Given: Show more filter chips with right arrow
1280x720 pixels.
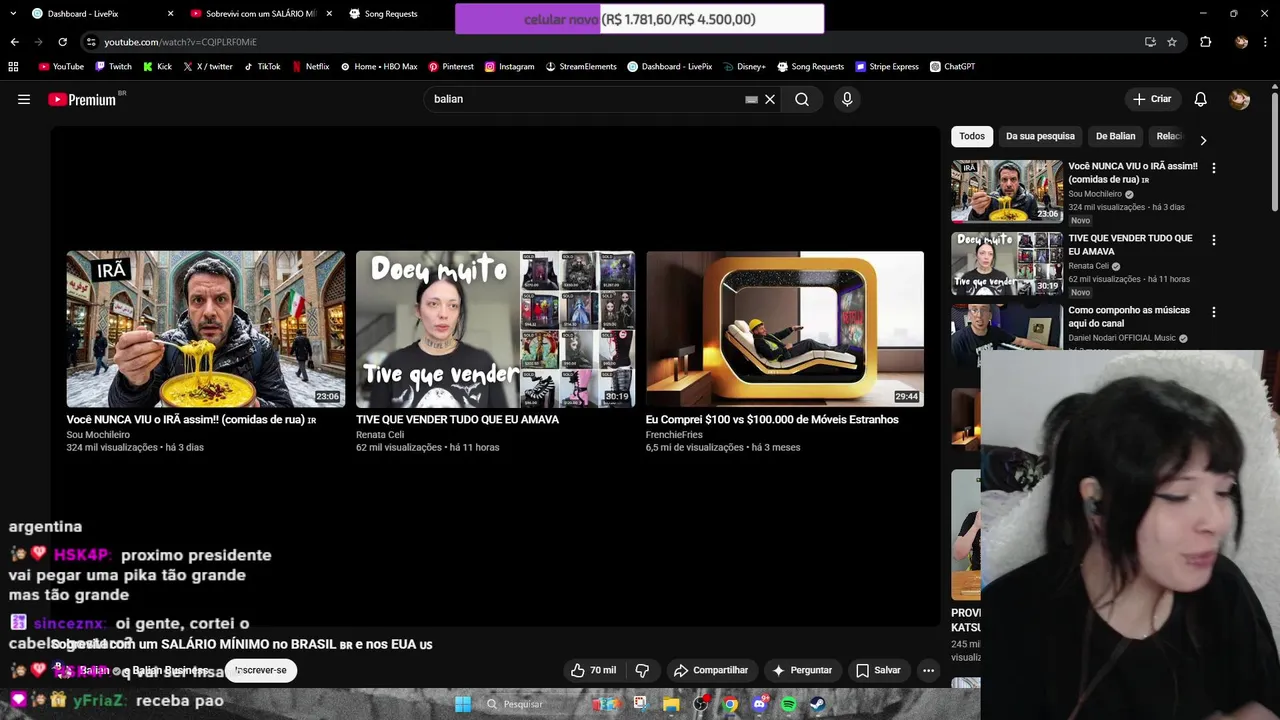Looking at the screenshot, I should tap(1203, 140).
